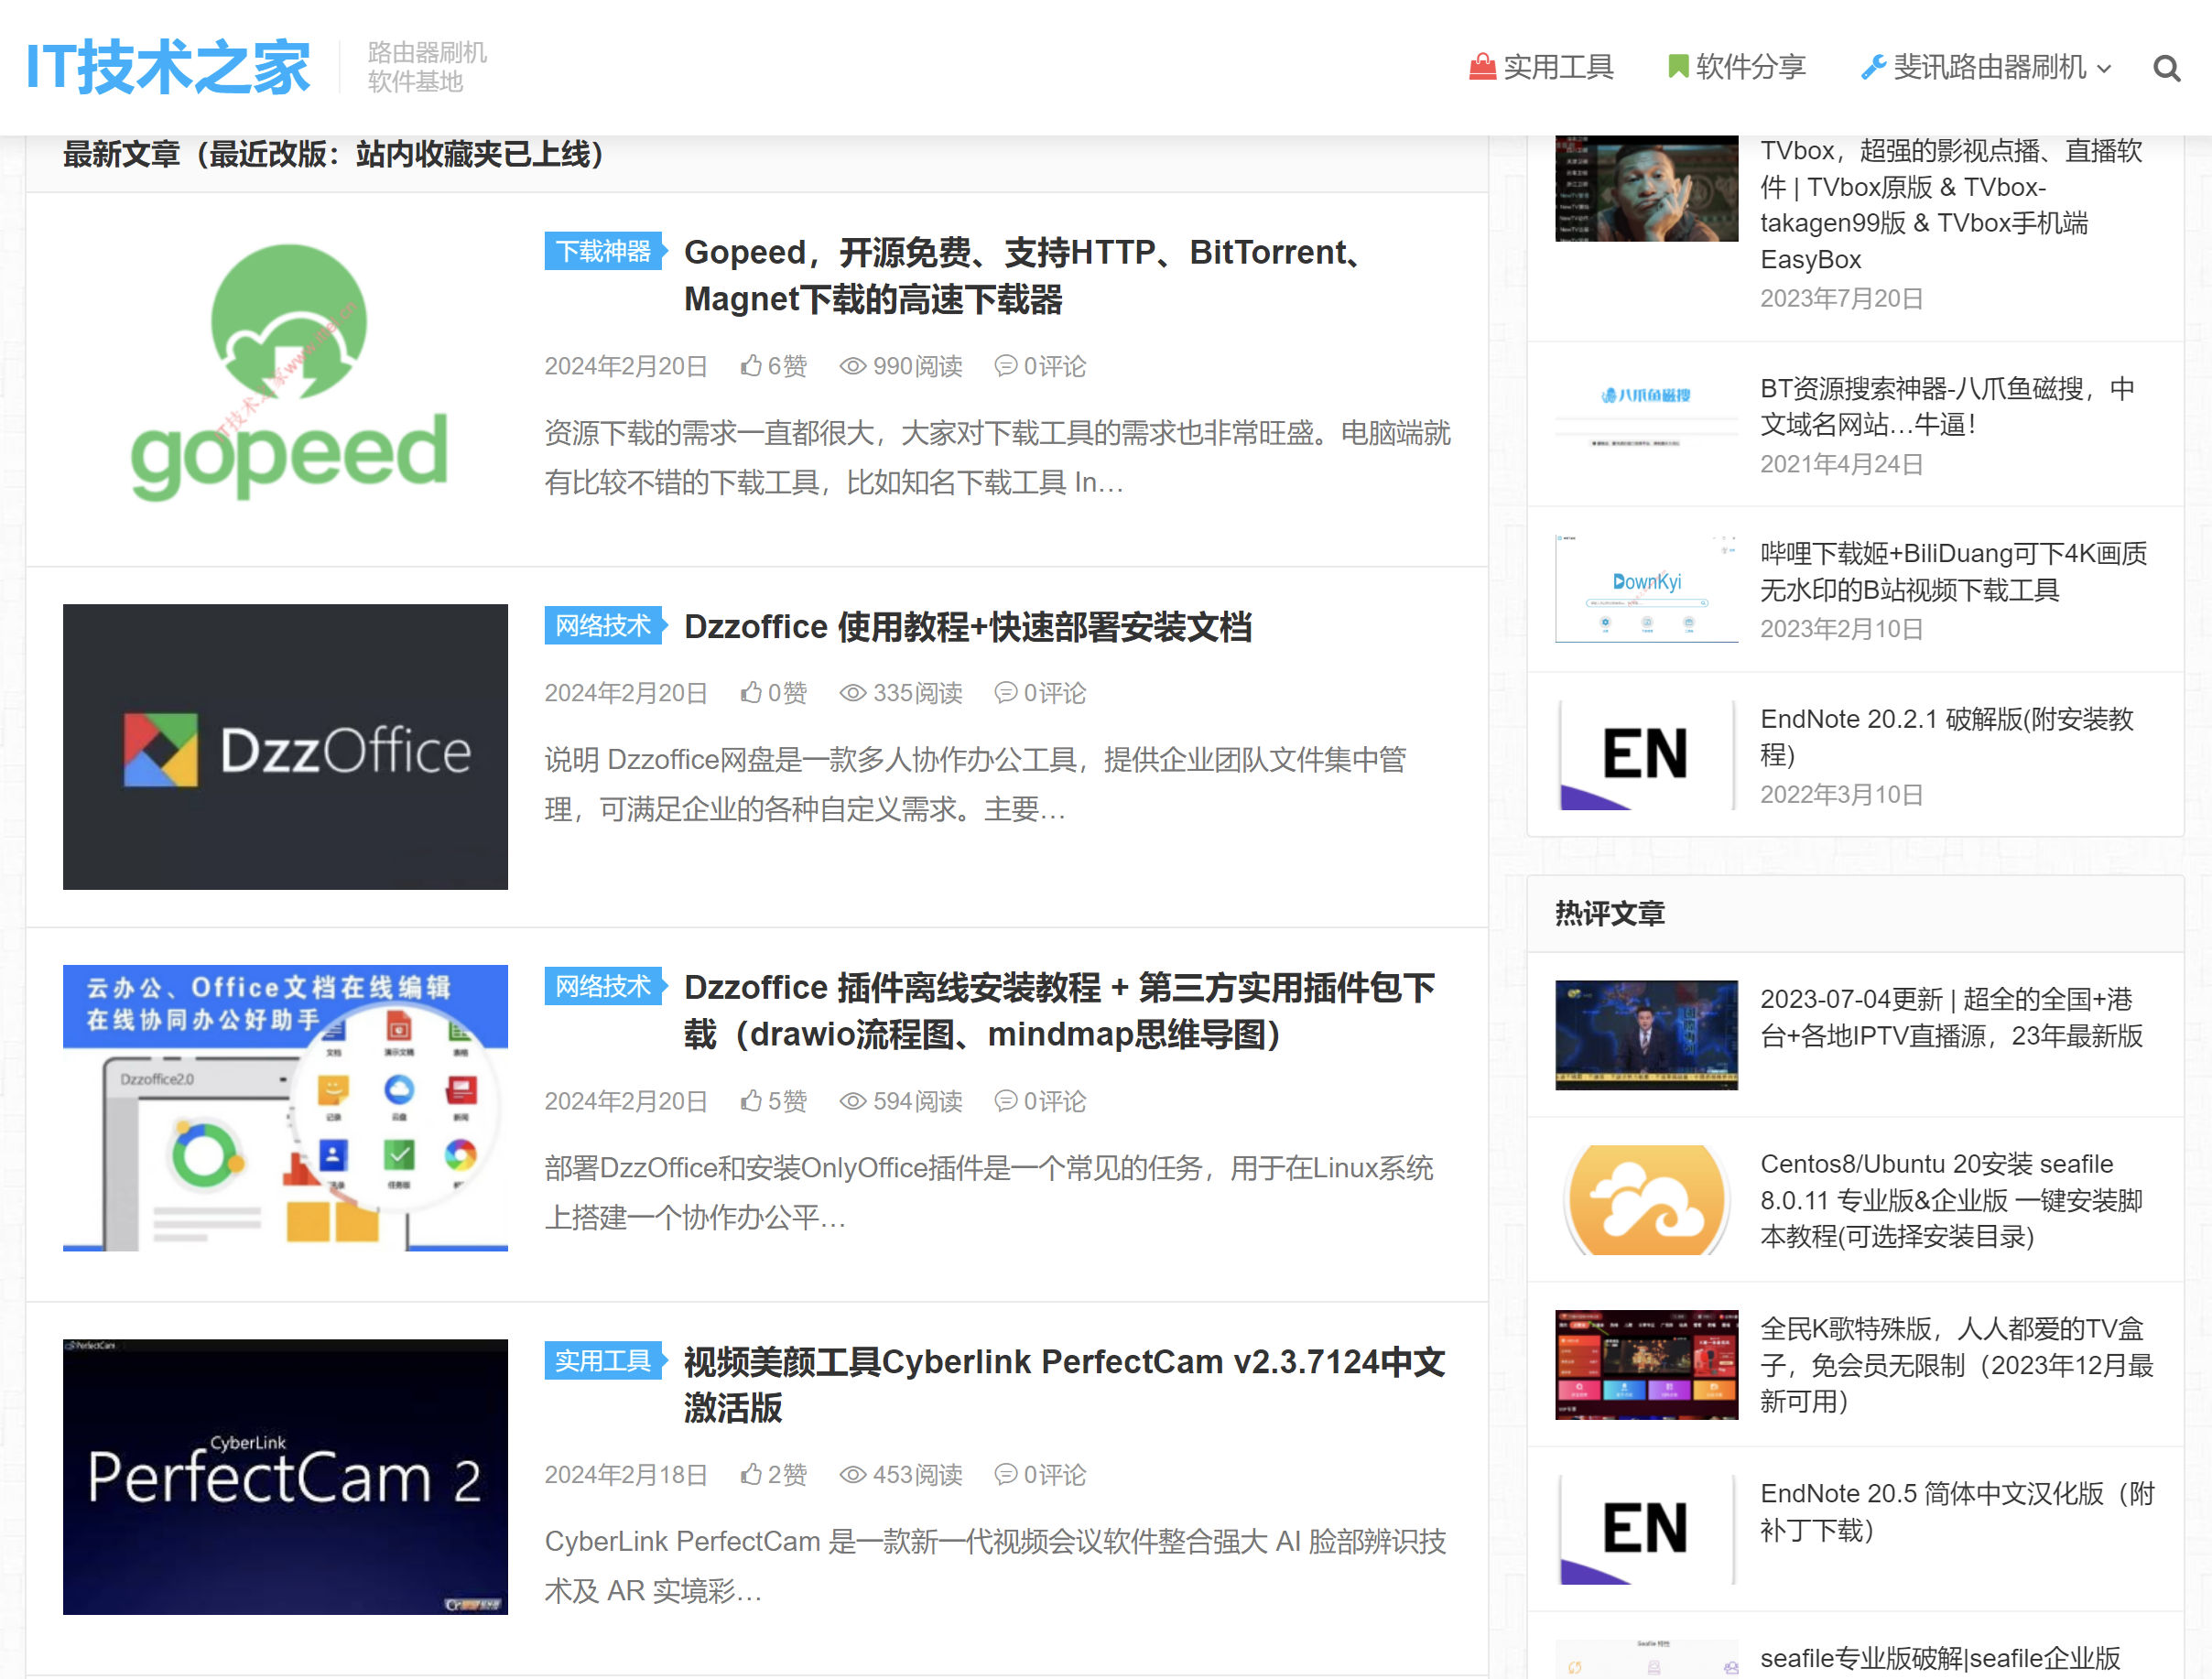The width and height of the screenshot is (2212, 1679).
Task: Open the 云办公 Office文档在线编辑 thumbnail
Action: coord(286,1107)
